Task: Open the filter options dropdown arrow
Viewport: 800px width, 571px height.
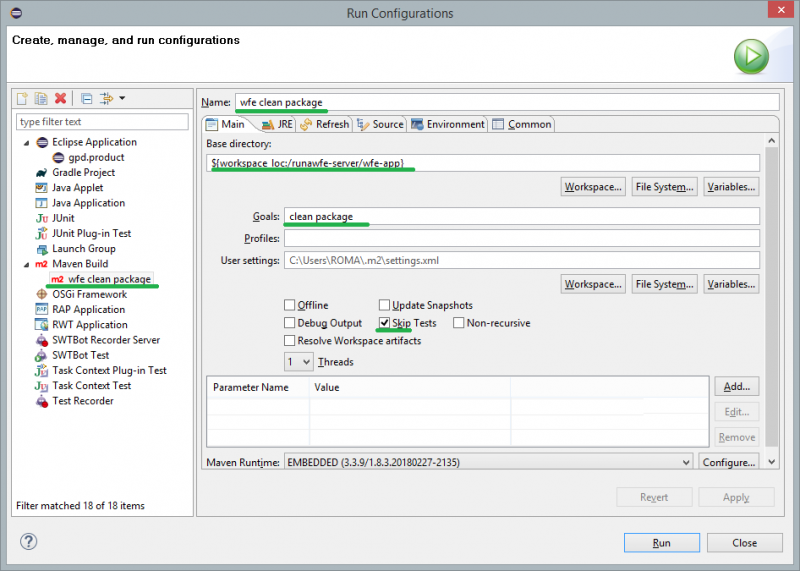Action: [x=122, y=98]
